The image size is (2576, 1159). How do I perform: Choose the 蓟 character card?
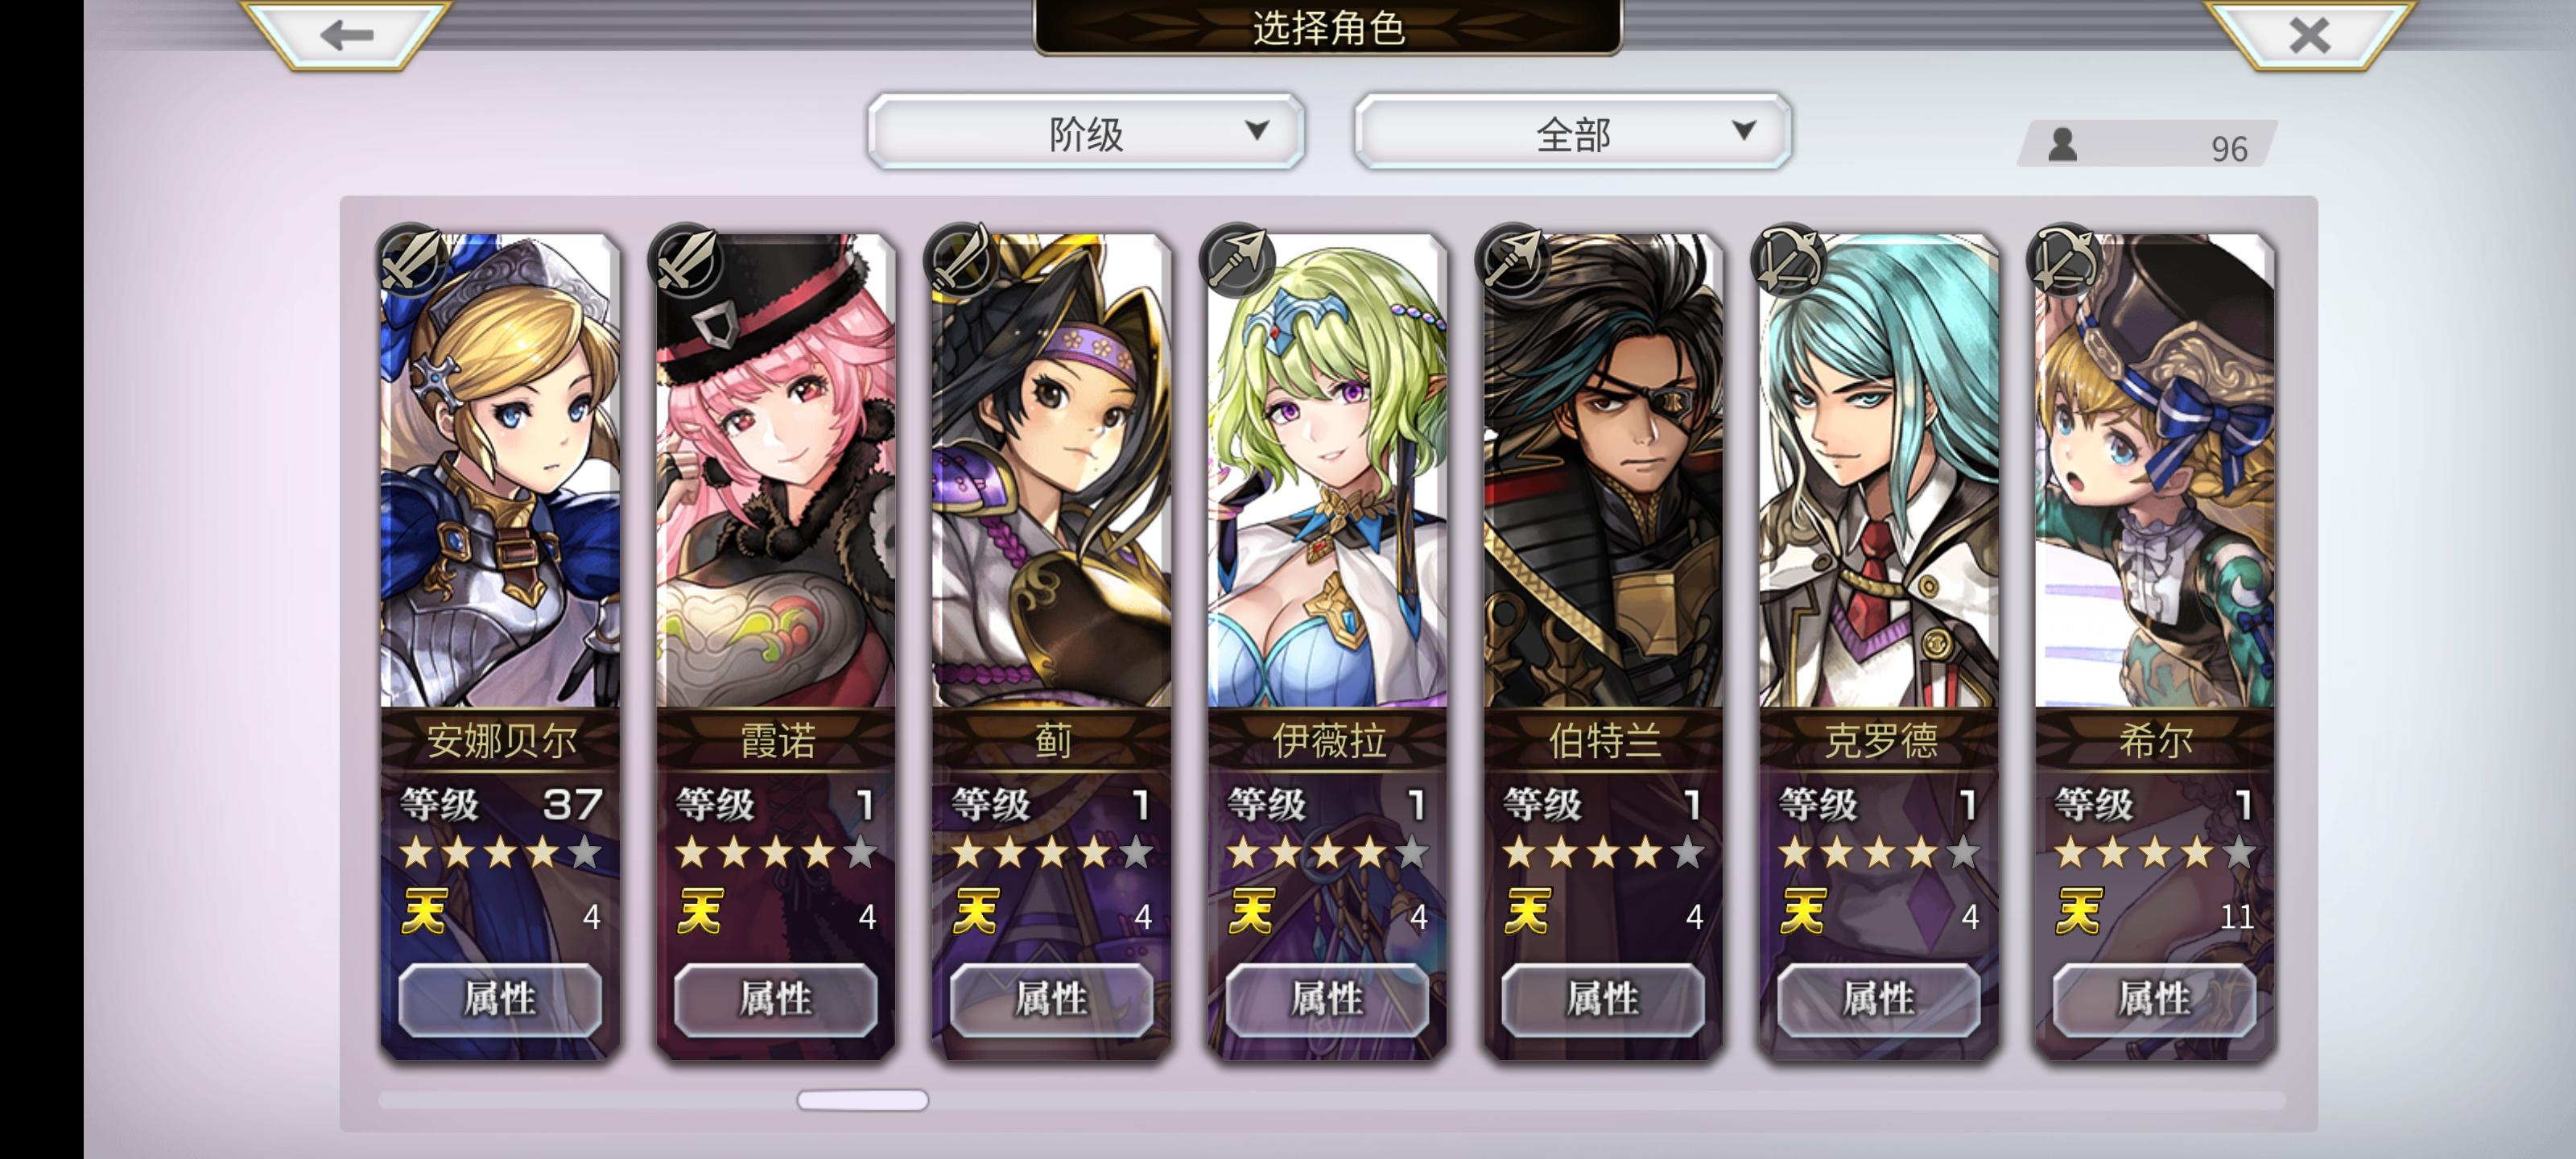click(x=1051, y=646)
